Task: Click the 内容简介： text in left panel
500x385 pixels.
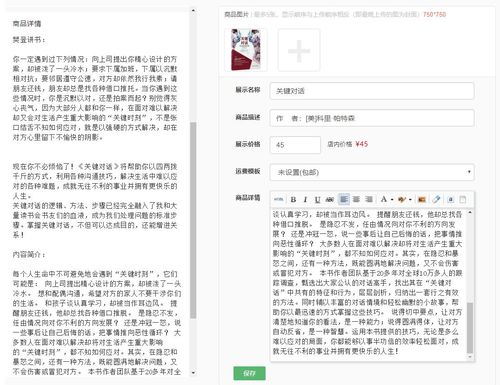Action: [x=29, y=255]
